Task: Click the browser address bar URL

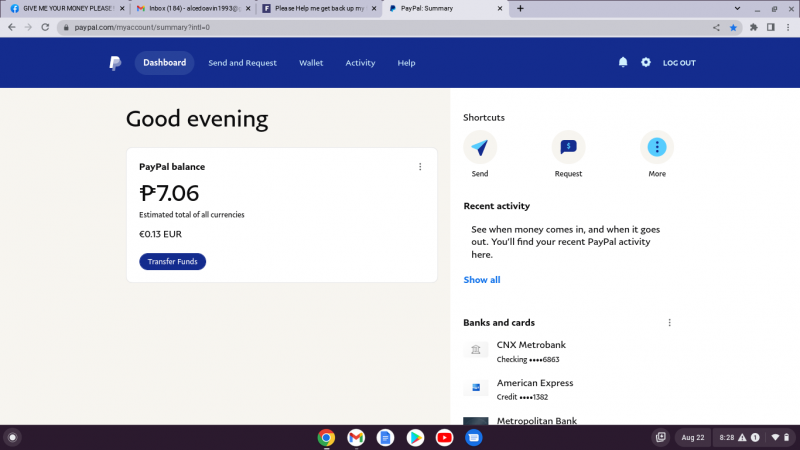Action: [x=142, y=28]
